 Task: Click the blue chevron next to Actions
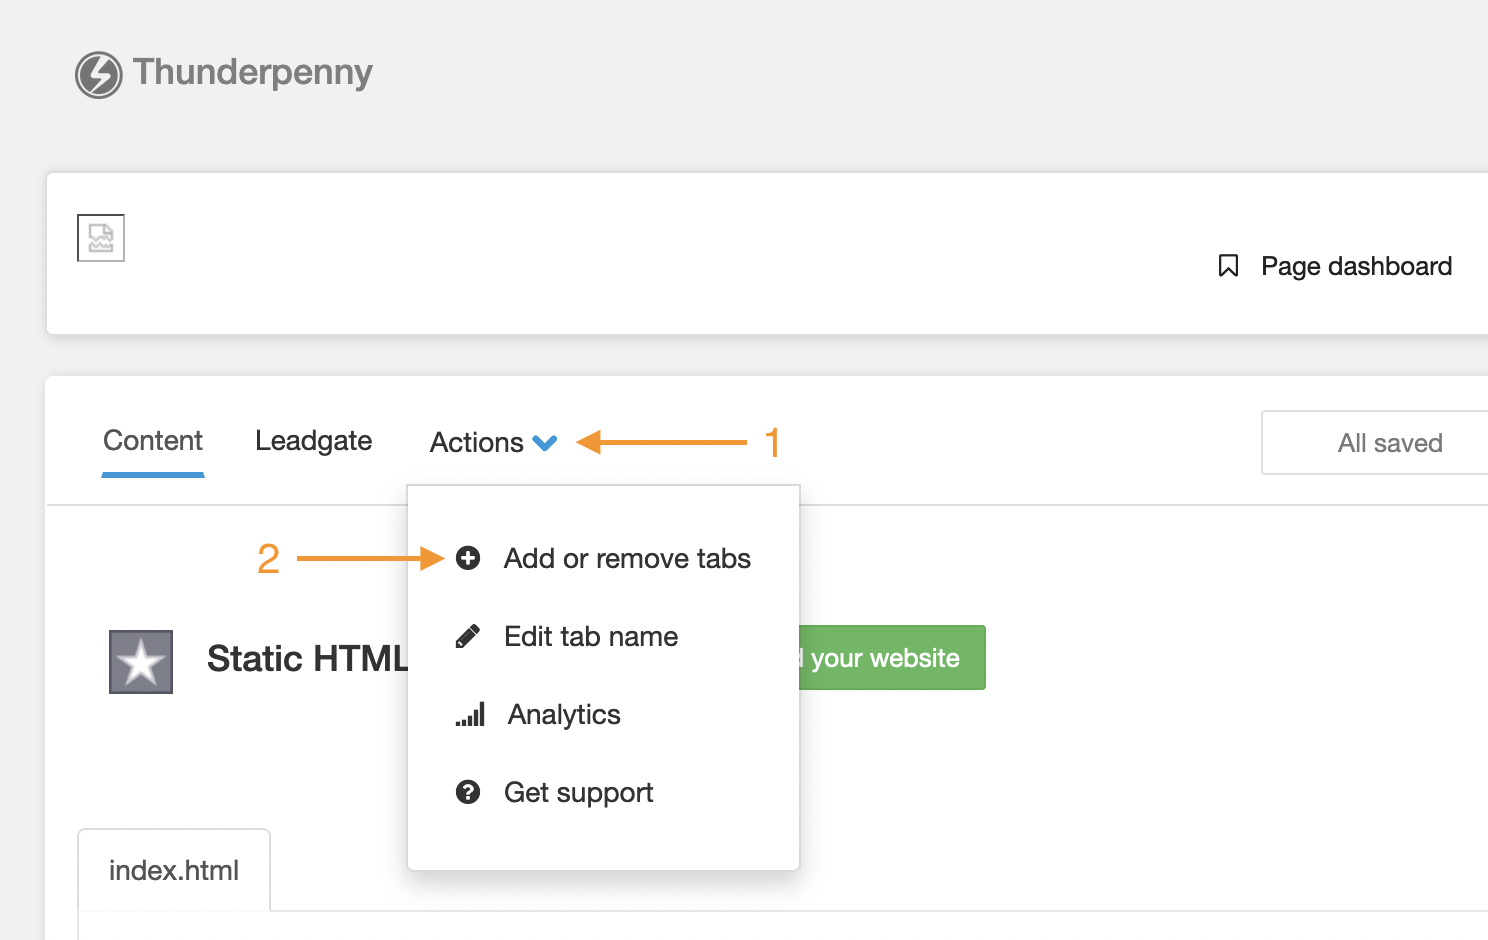click(x=545, y=443)
